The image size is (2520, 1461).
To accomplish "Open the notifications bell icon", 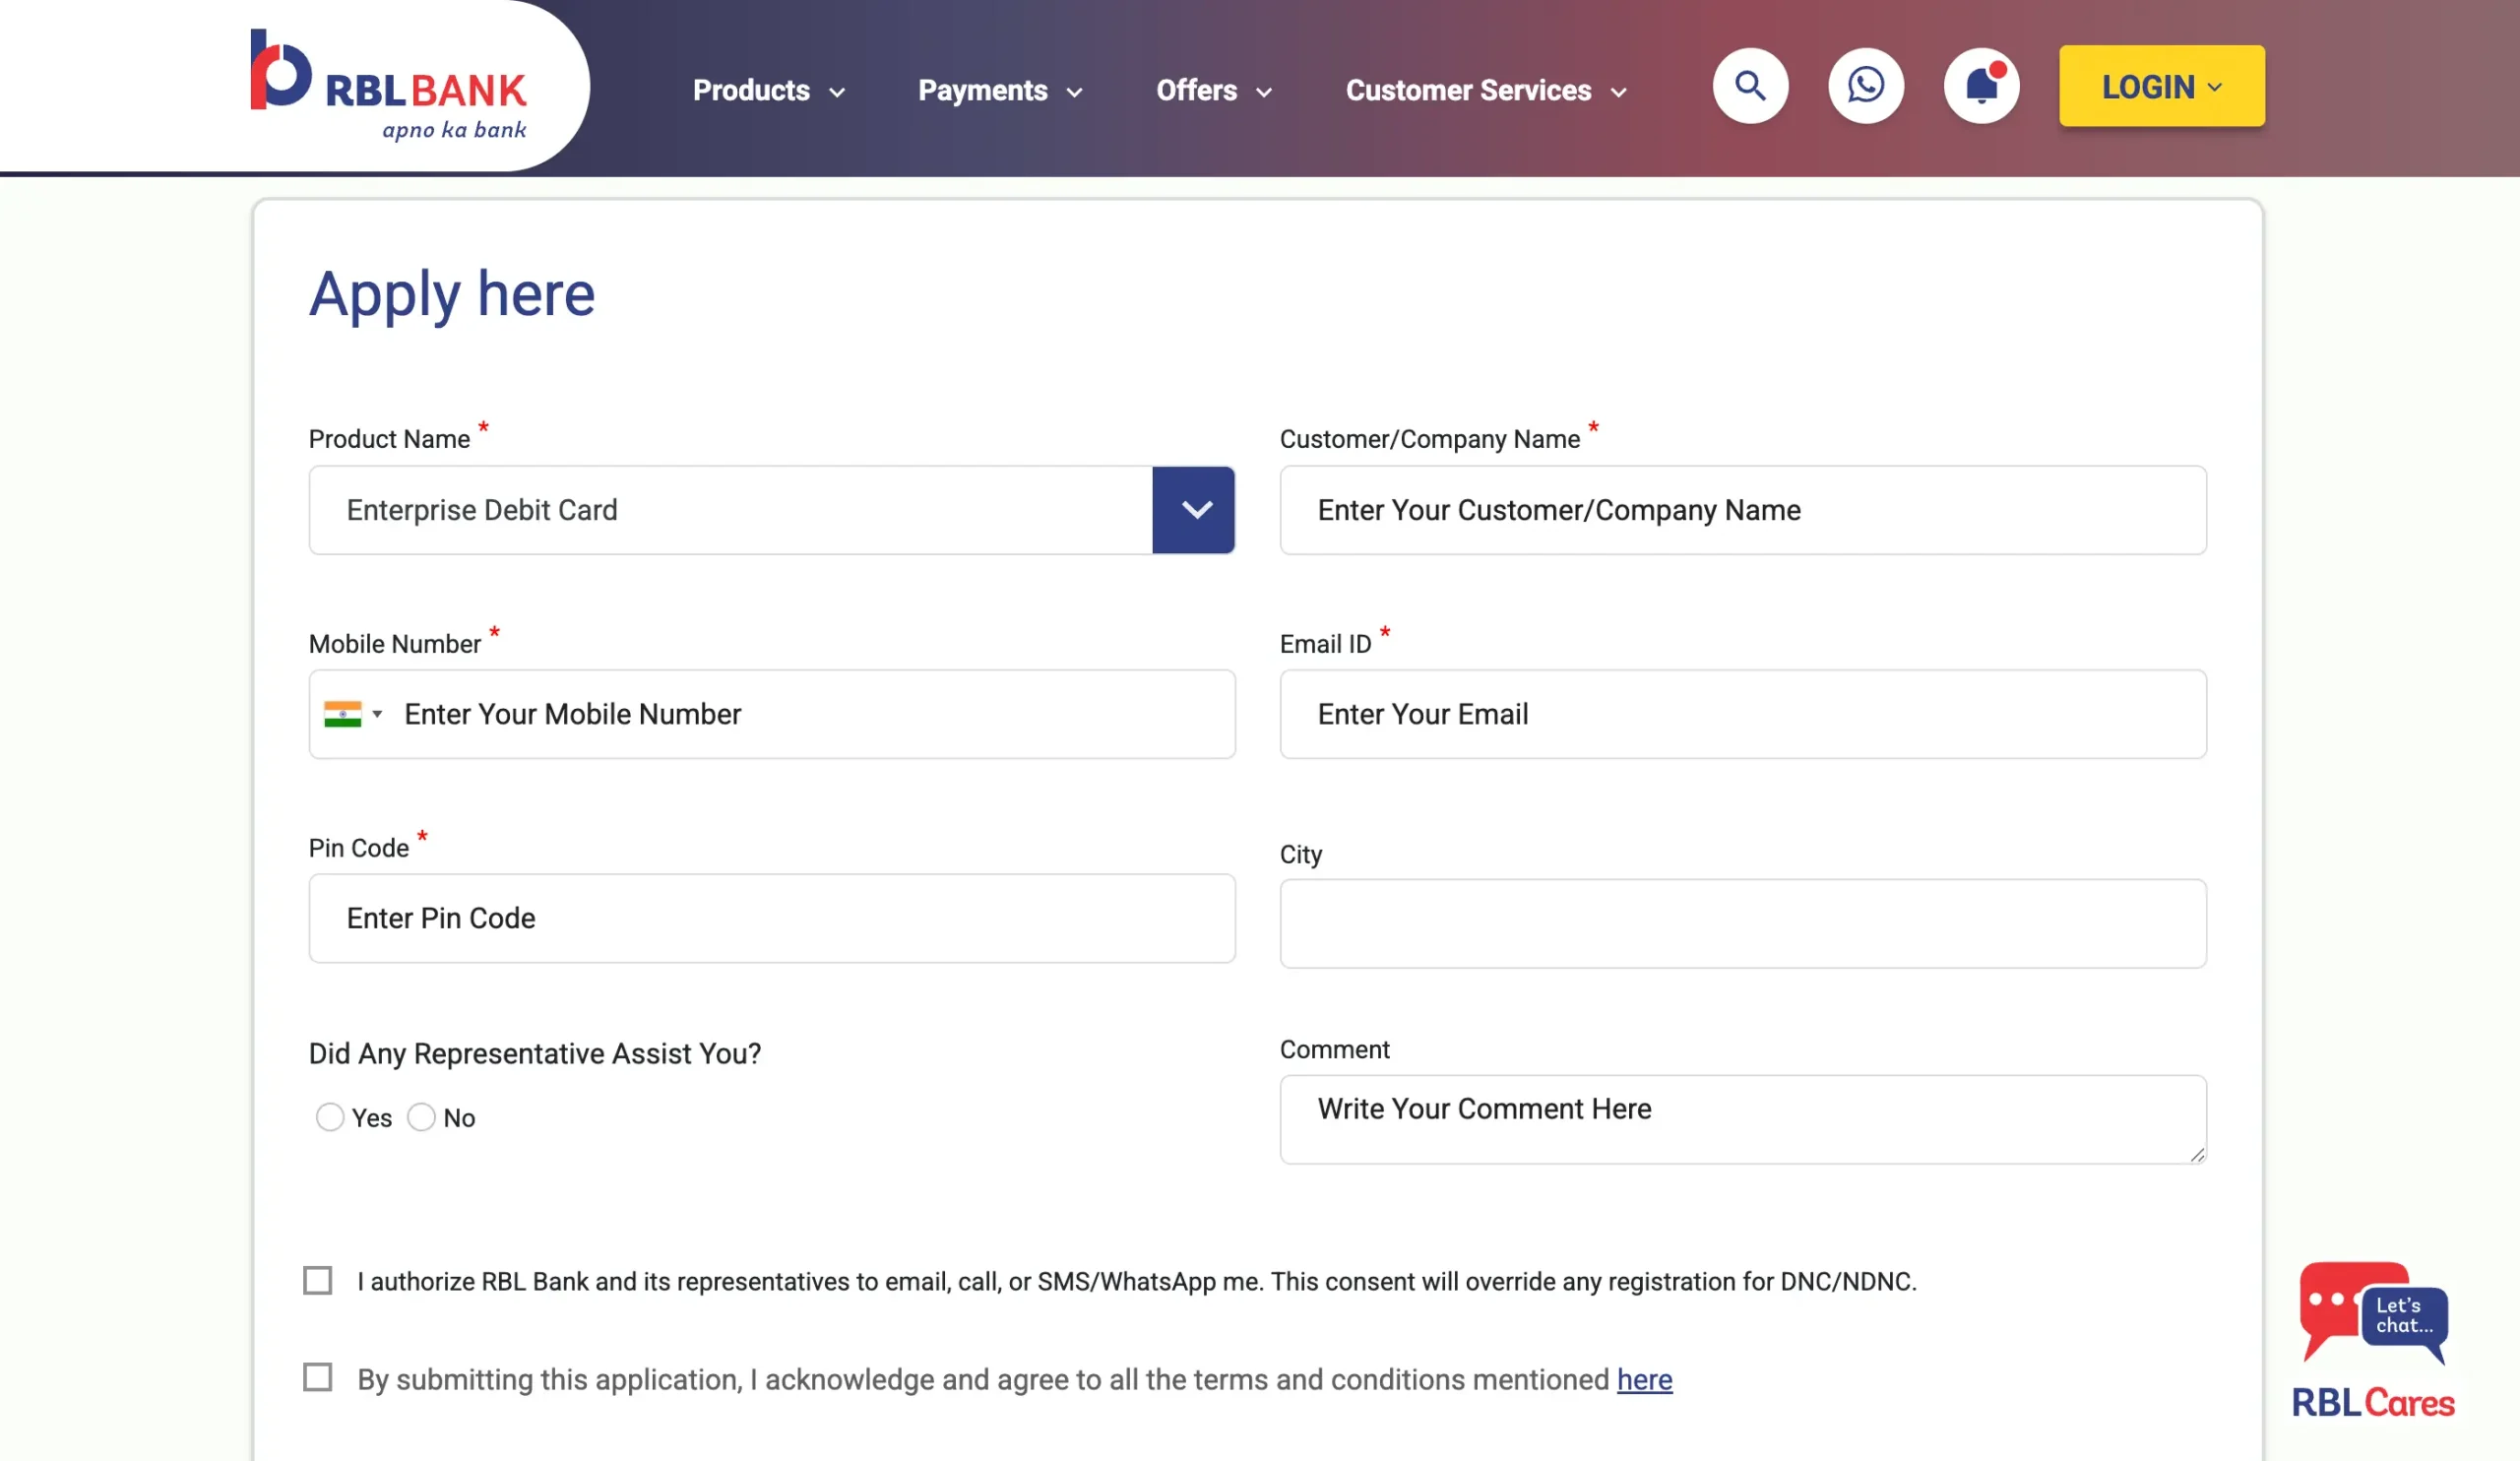I will [x=1981, y=86].
